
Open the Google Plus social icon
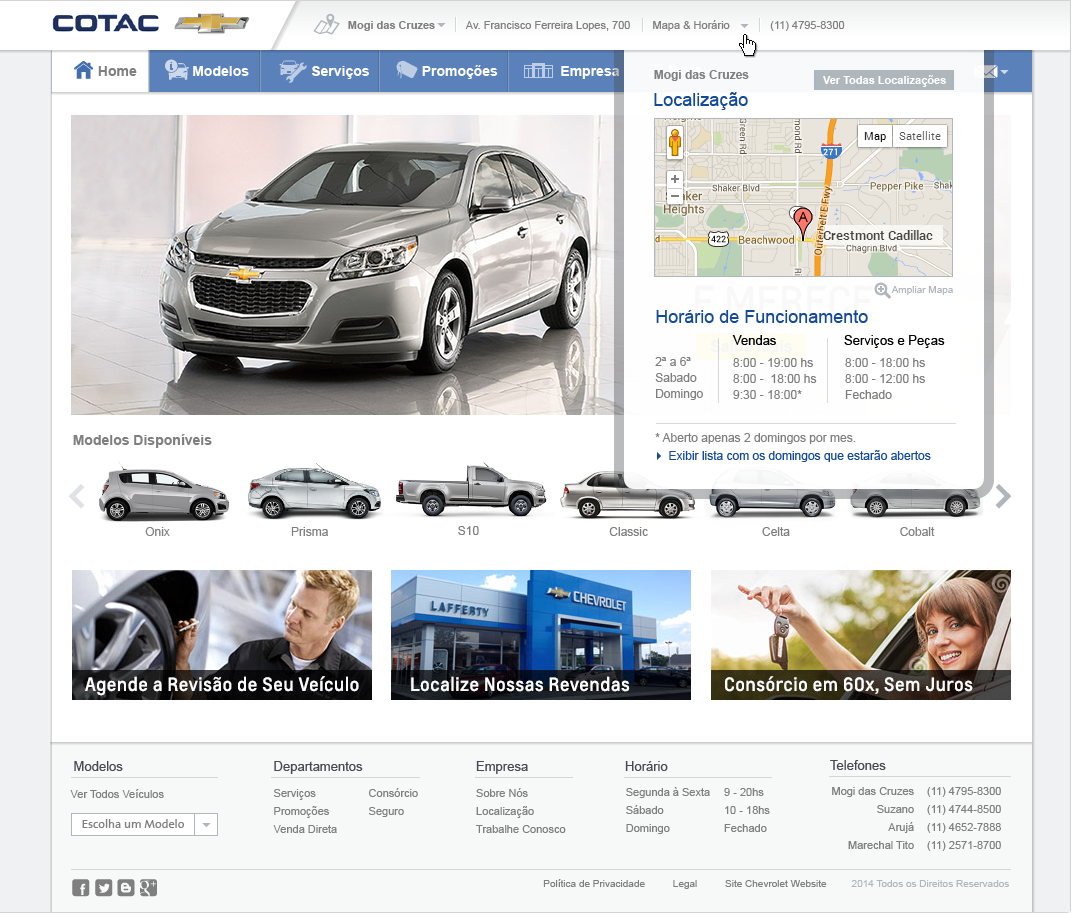tap(149, 888)
